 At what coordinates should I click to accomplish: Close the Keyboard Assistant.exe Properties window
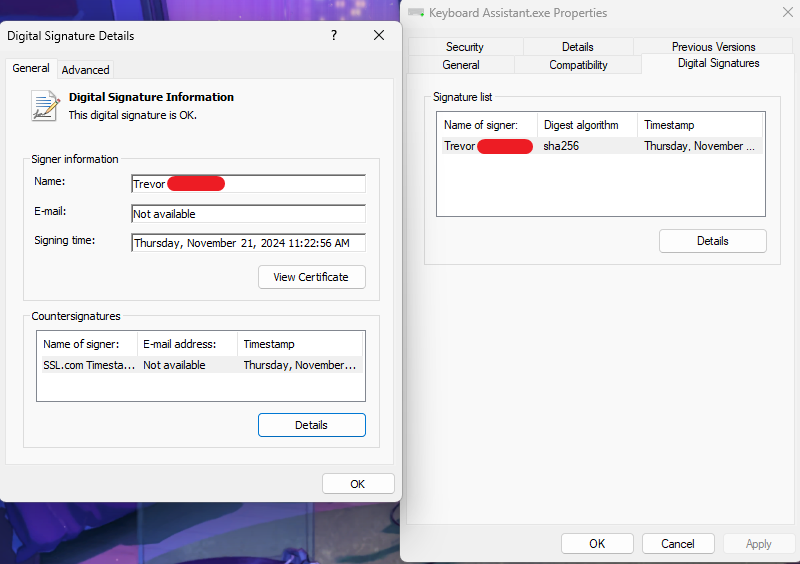pos(788,12)
